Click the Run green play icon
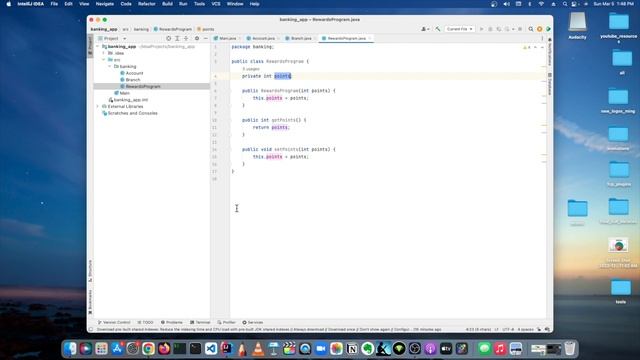Viewport: 640px width, 360px height. (x=482, y=29)
